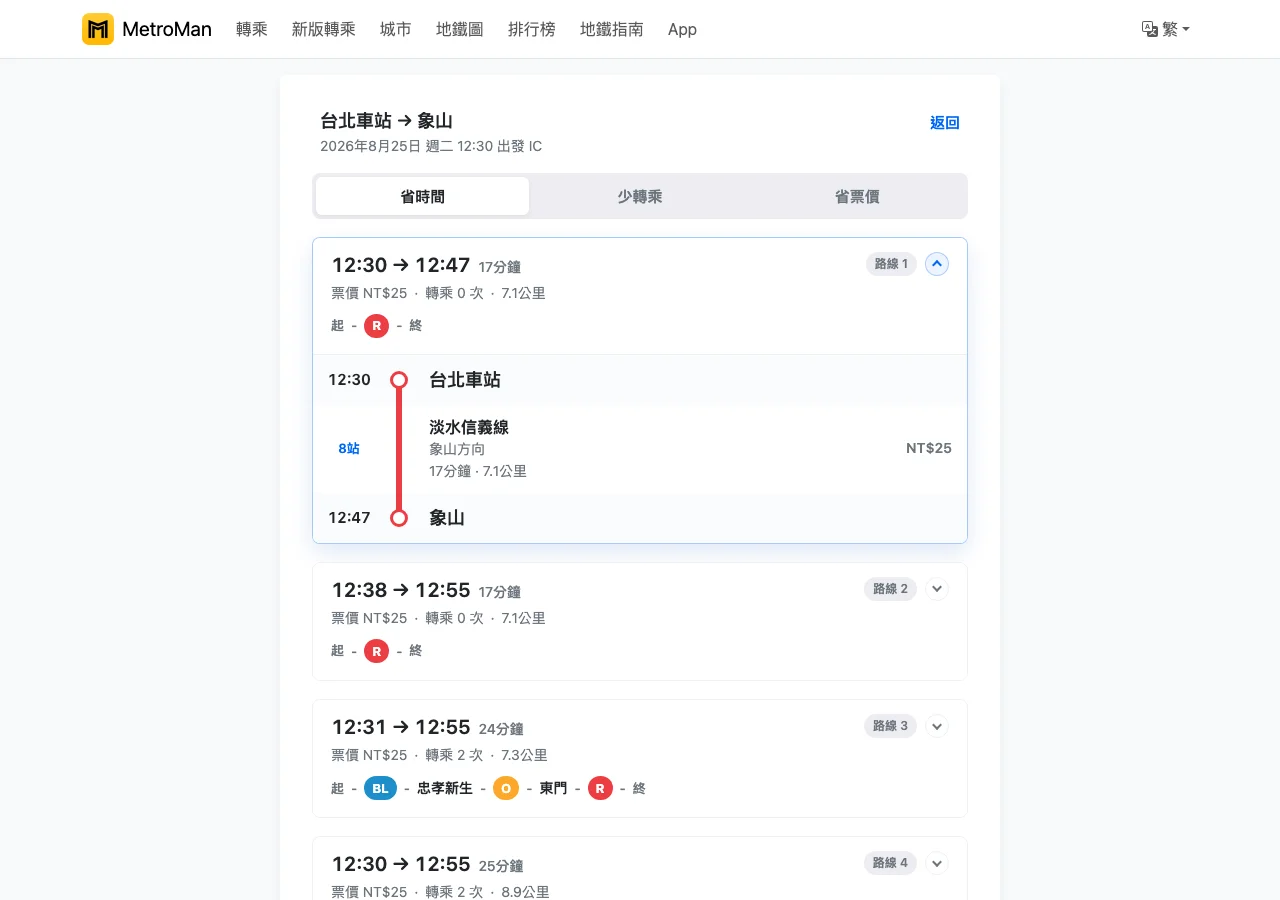Expand 路線 3 with the chevron
Screen dimensions: 1280x900
tap(937, 726)
